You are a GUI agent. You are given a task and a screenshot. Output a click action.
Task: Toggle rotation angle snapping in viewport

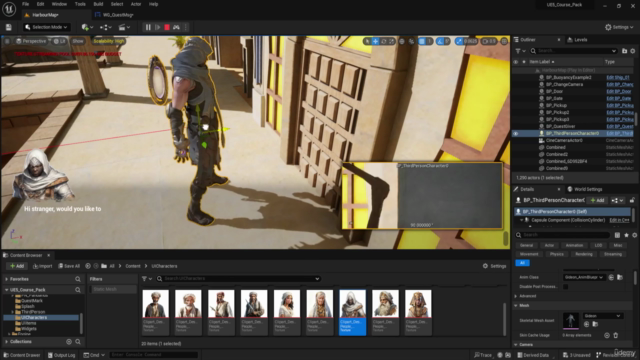(x=440, y=41)
